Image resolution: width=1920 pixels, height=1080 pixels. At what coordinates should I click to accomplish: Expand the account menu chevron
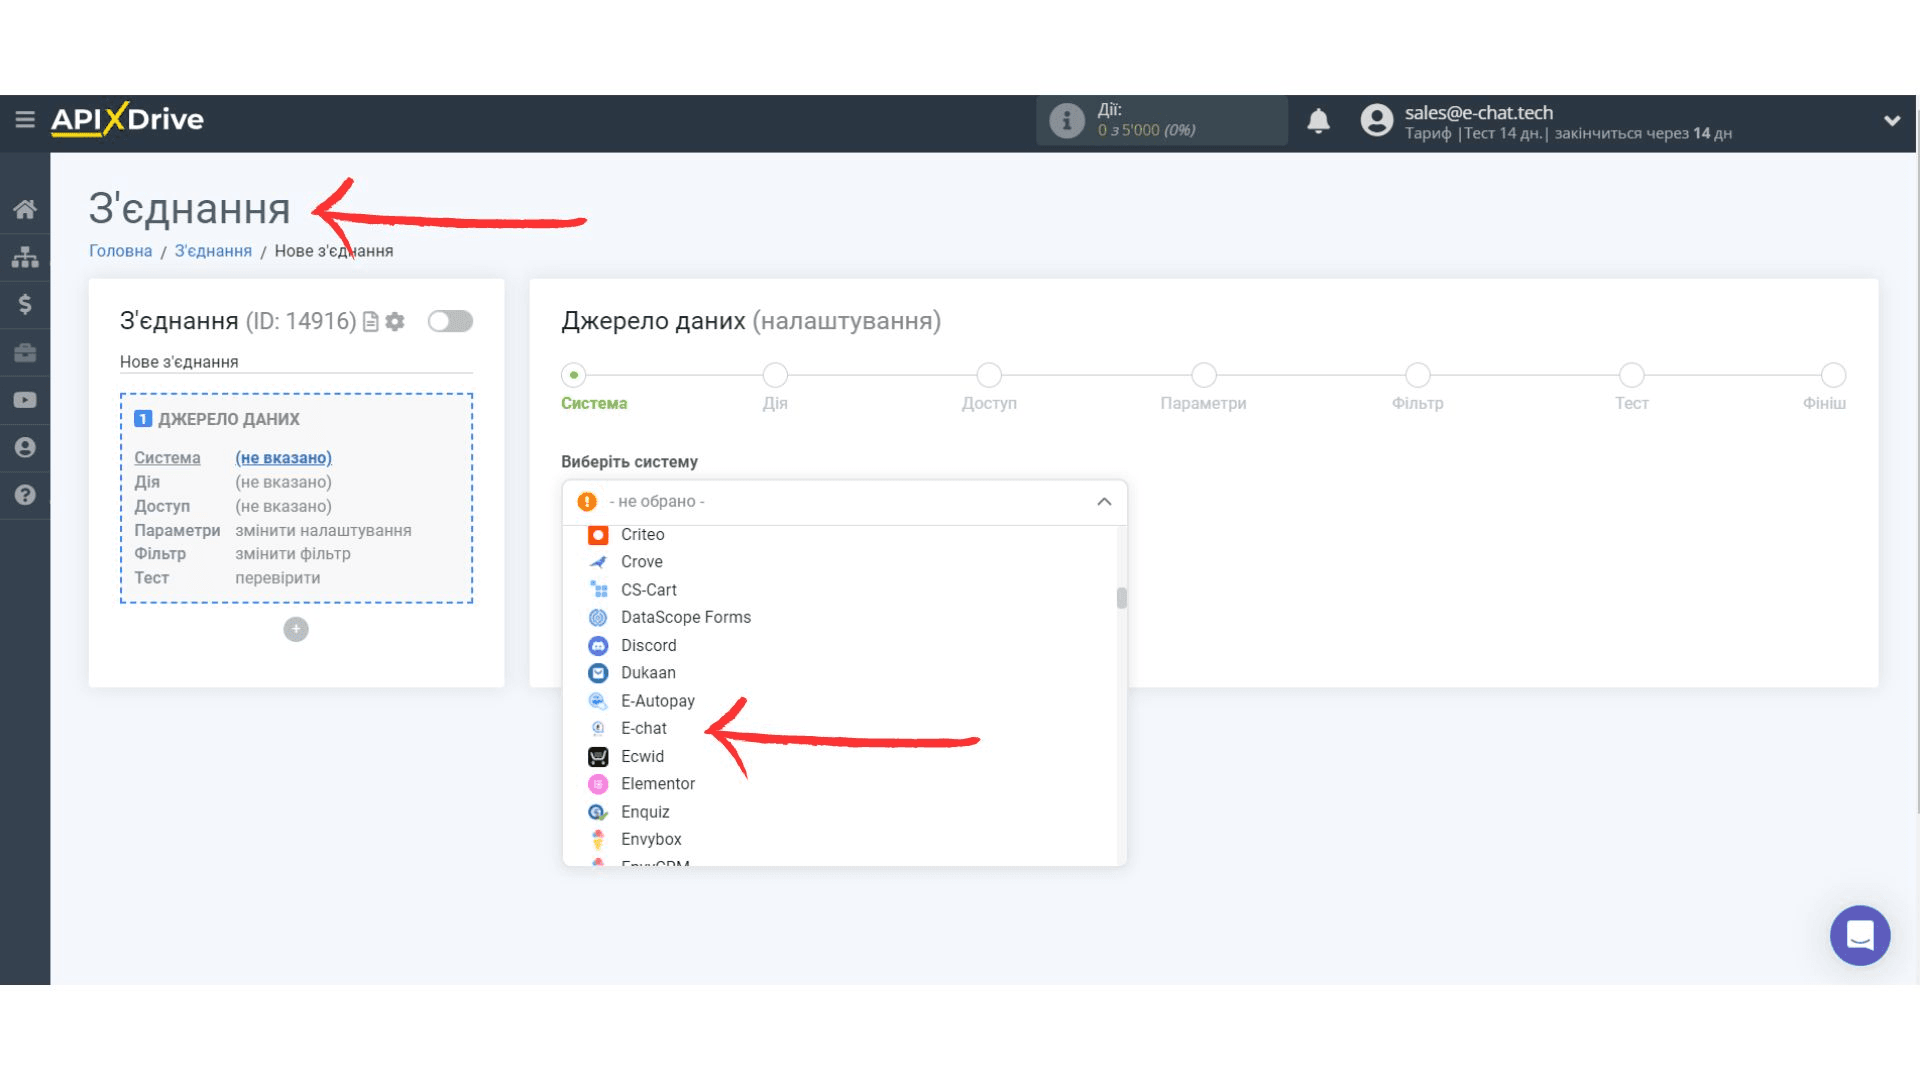[1891, 120]
